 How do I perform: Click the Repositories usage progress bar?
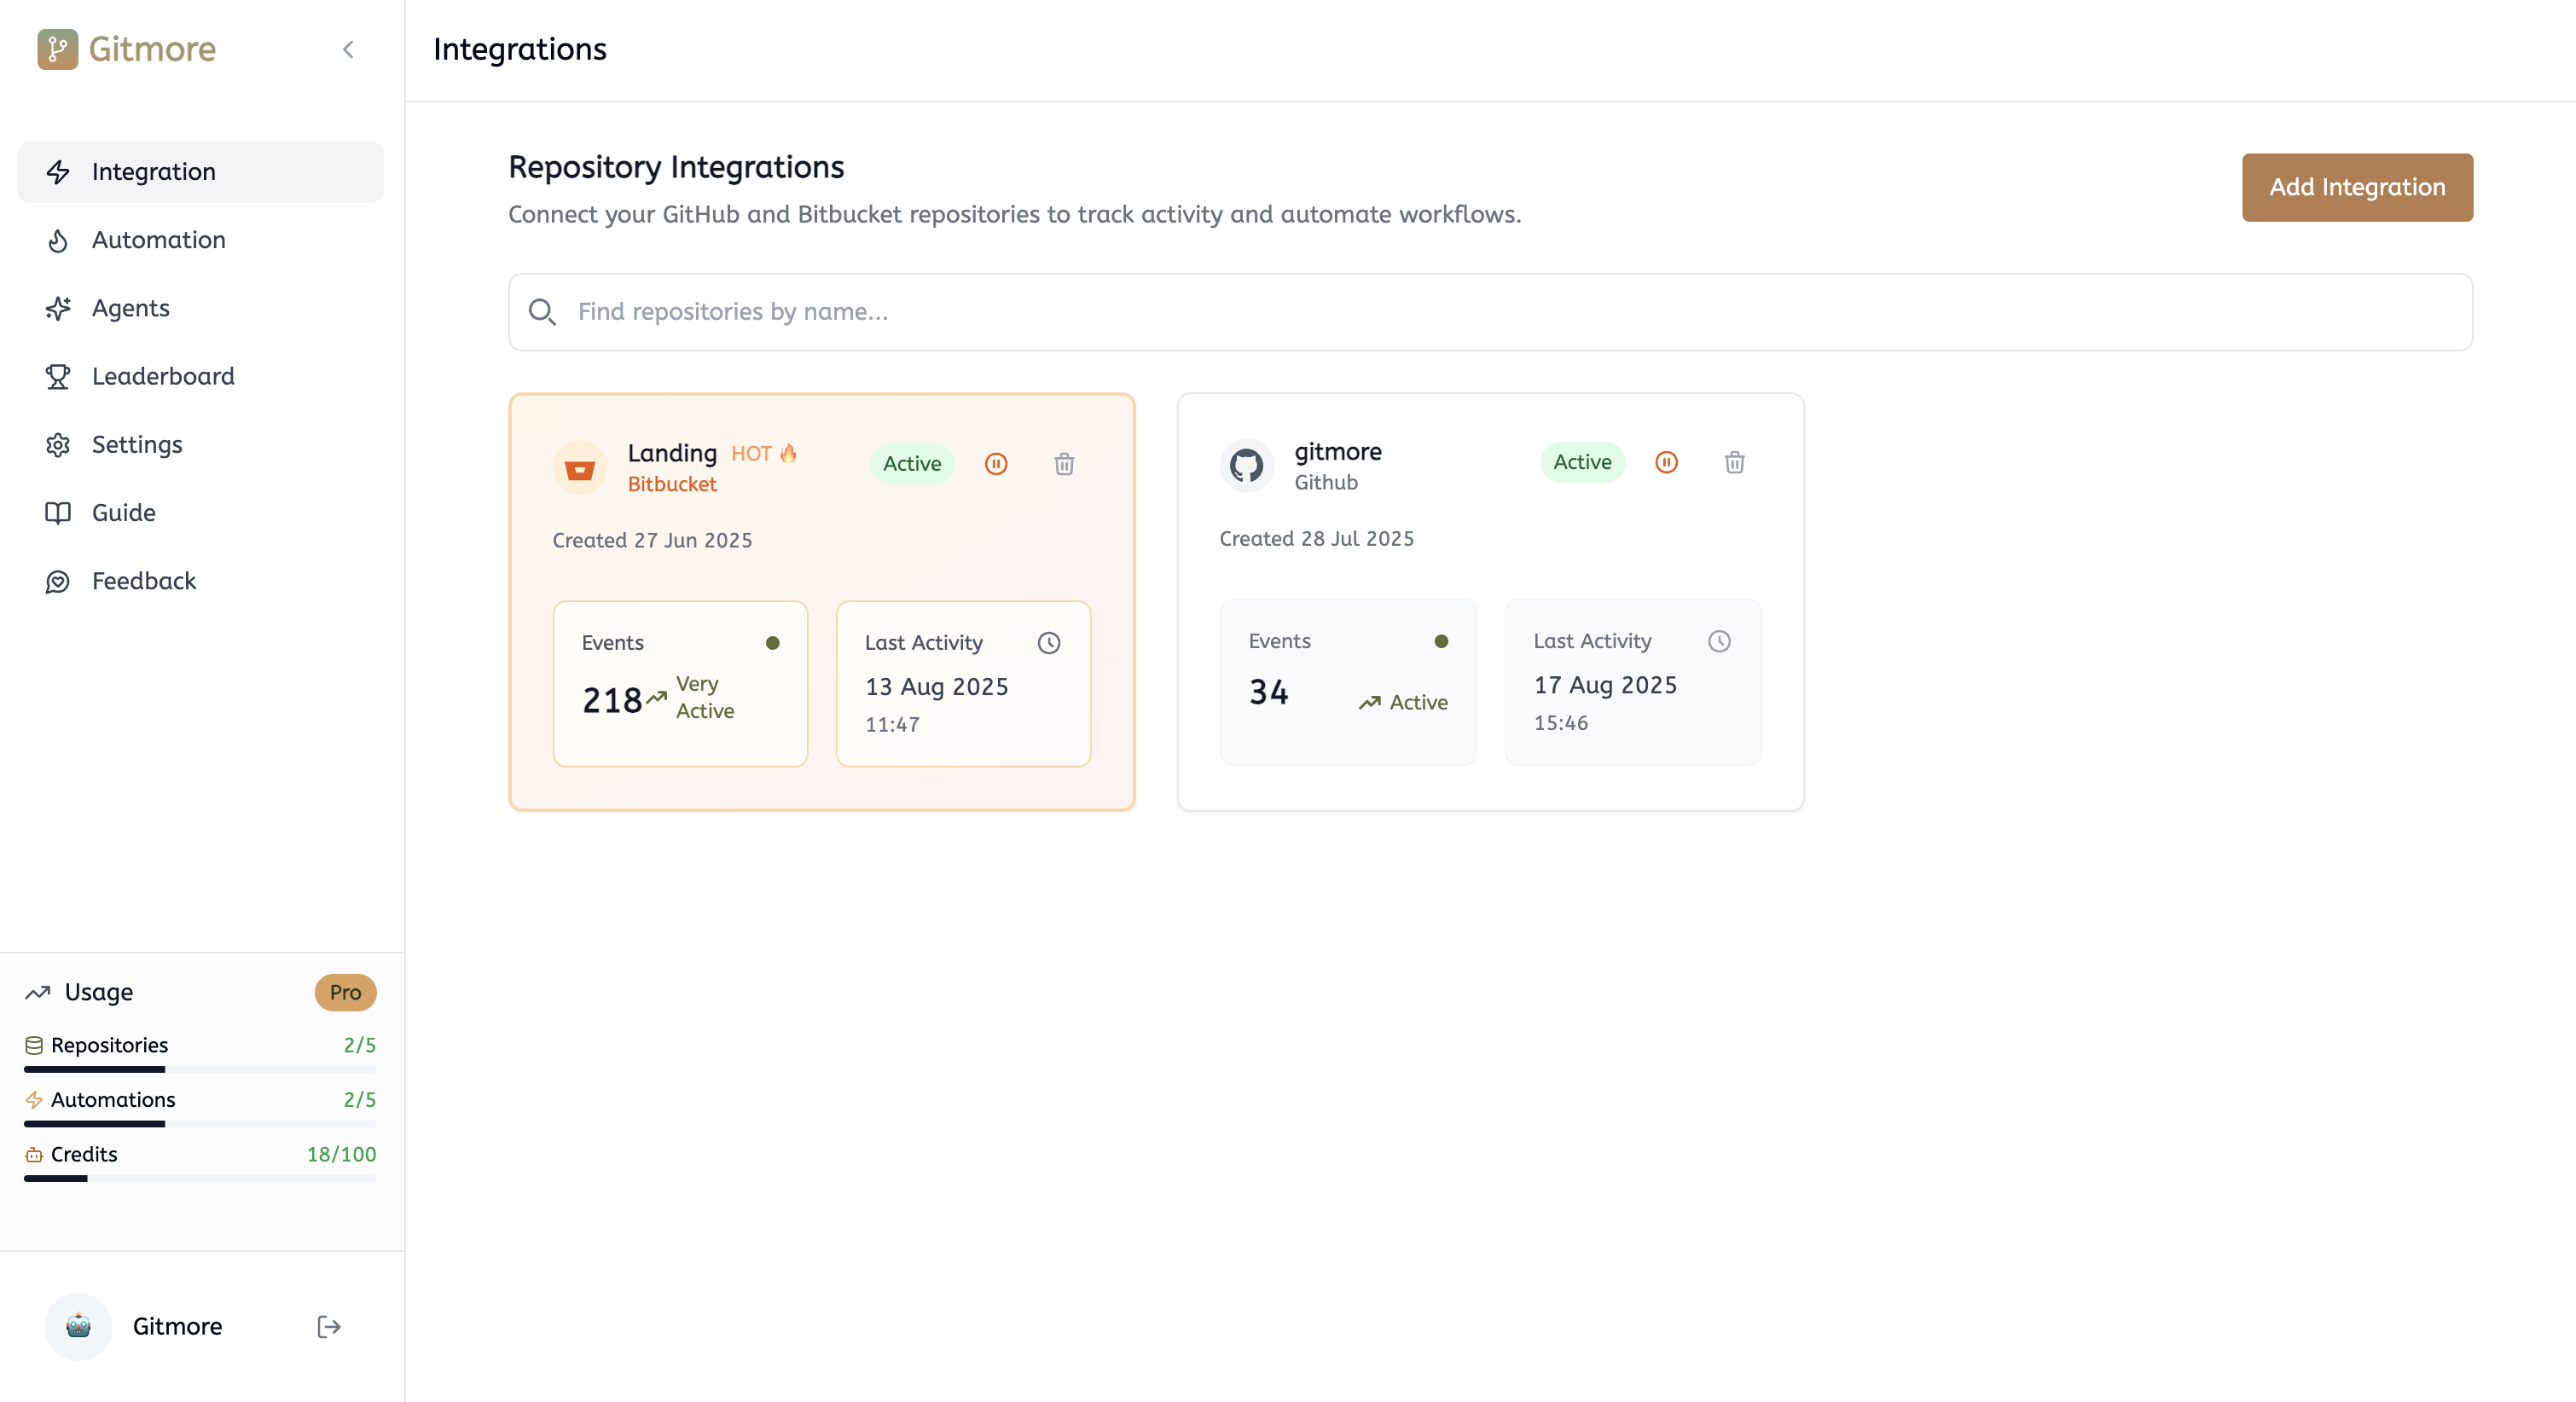[x=200, y=1070]
